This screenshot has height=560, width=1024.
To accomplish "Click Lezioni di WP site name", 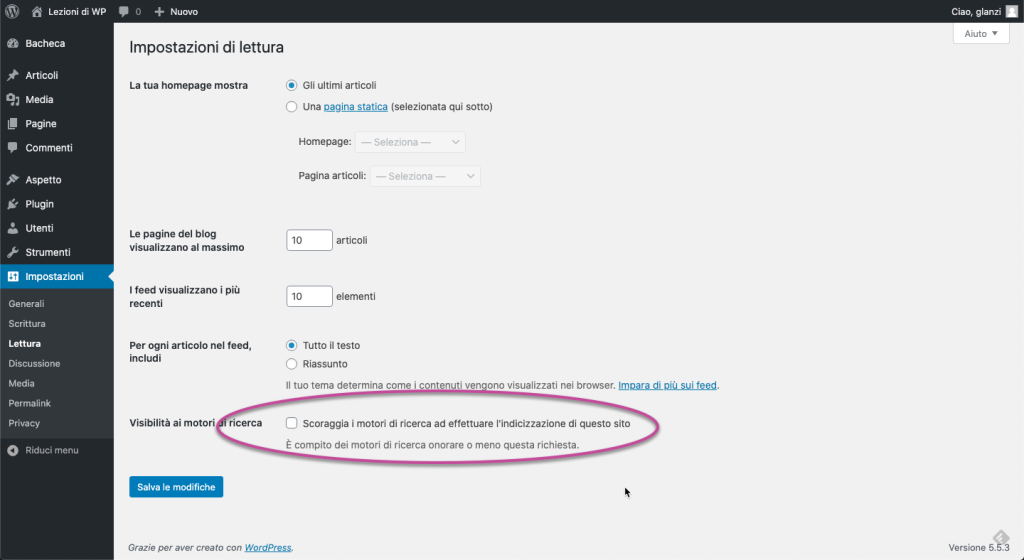I will (77, 12).
